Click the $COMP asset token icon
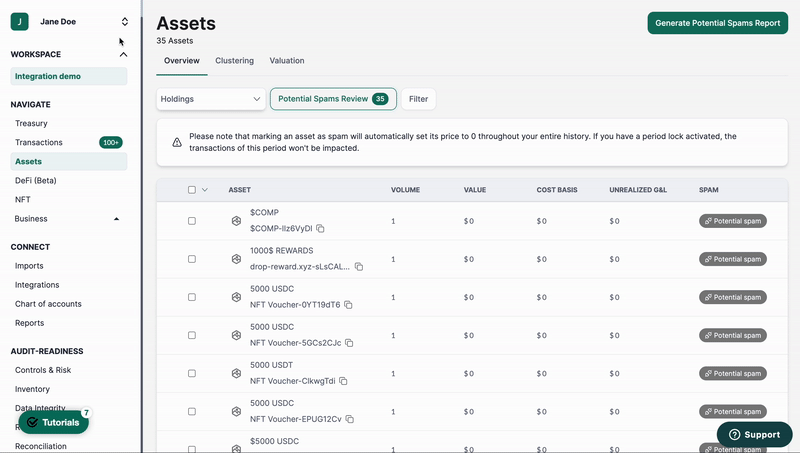Screen dimensions: 800x453 [x=236, y=221]
